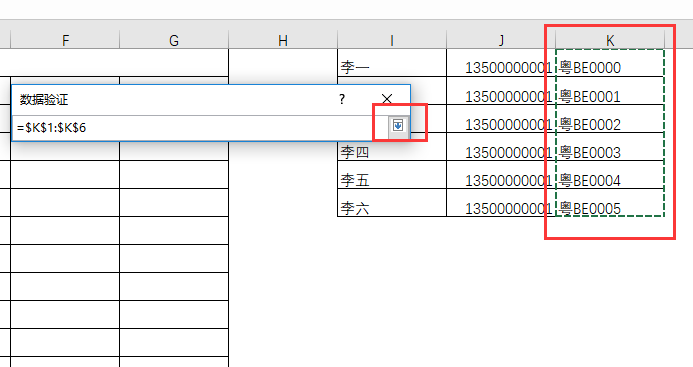
Task: Close the 数据验证 dialog
Action: [387, 99]
